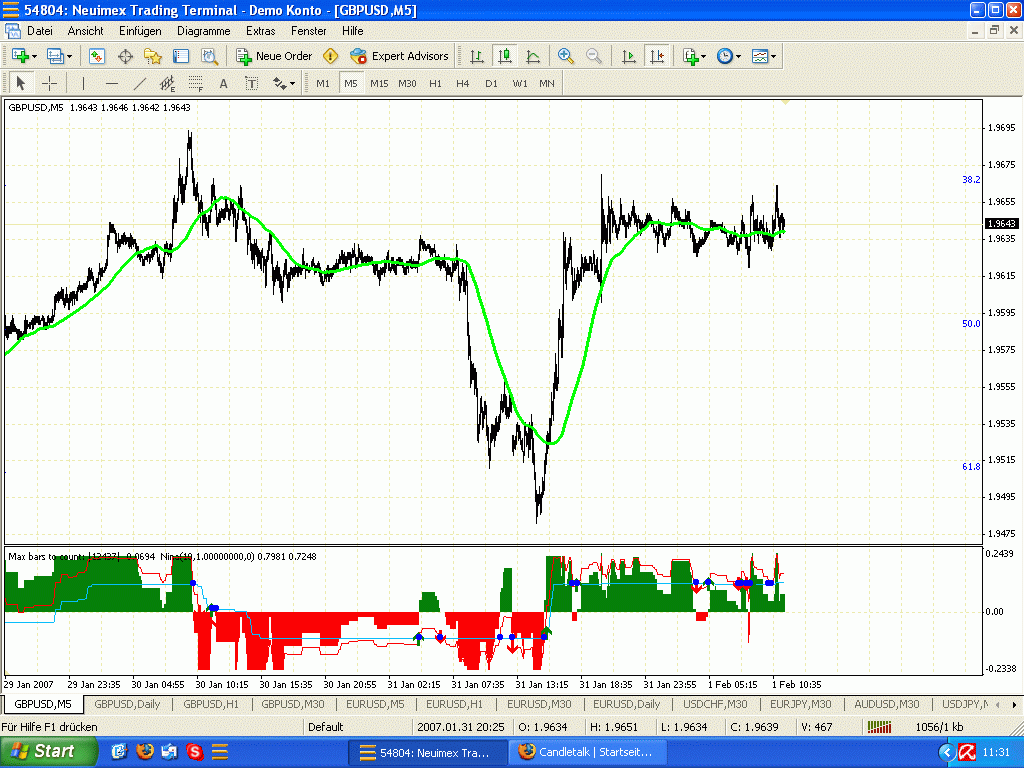Select the text label 'A' tool

coord(223,83)
